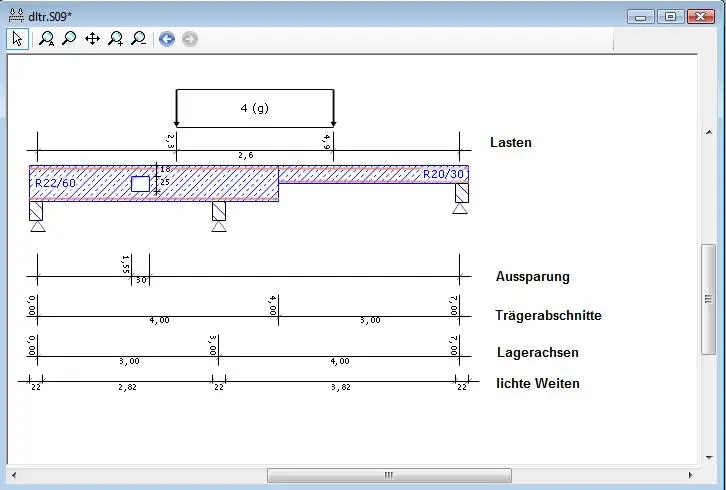This screenshot has height=490, width=726.
Task: Click the zoom in magnifier icon
Action: [115, 39]
